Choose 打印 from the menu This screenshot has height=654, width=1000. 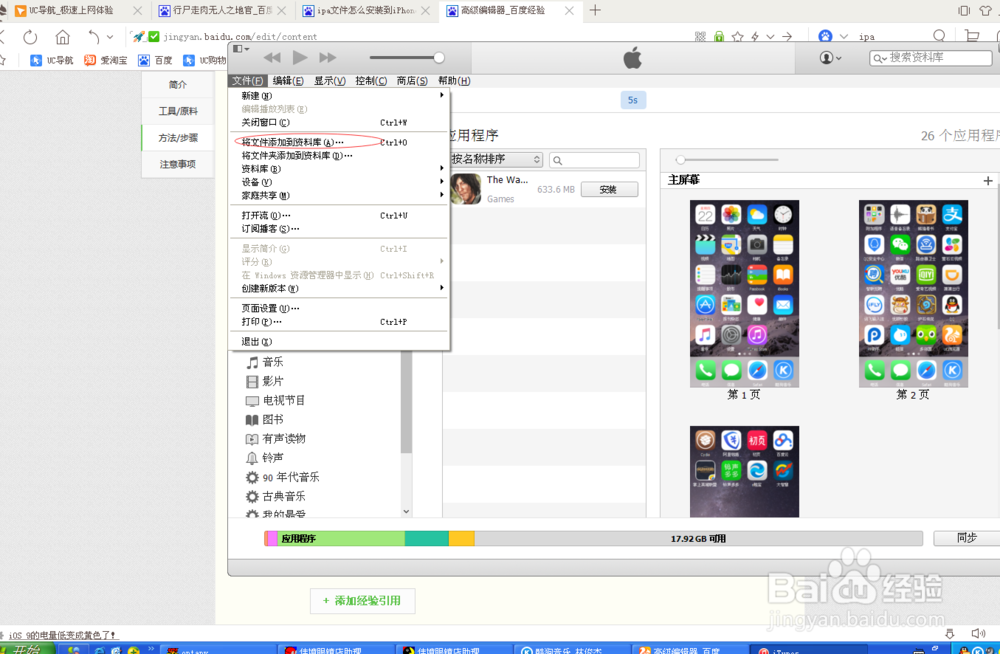(x=339, y=322)
